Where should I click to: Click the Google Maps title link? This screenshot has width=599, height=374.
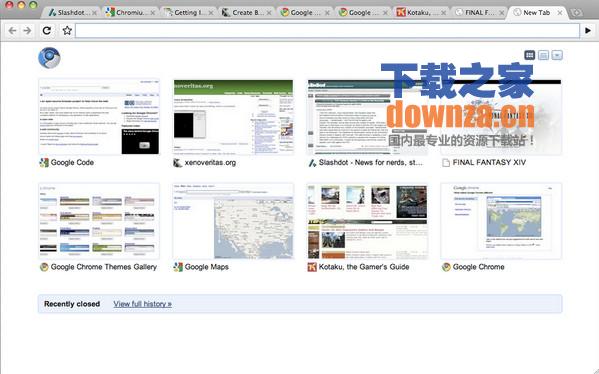[x=207, y=267]
